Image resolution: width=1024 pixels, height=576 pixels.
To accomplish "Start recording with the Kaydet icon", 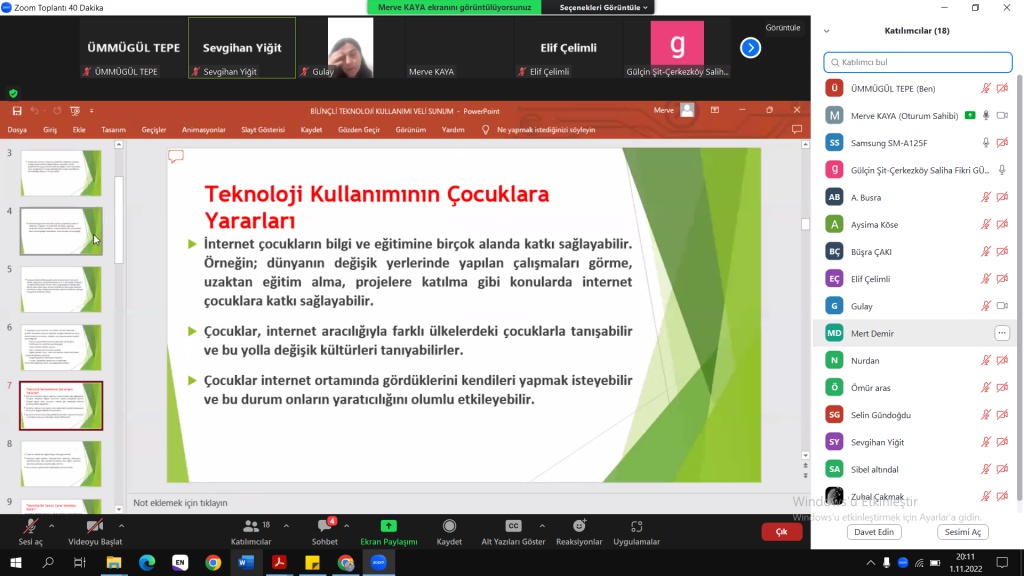I will tap(449, 527).
